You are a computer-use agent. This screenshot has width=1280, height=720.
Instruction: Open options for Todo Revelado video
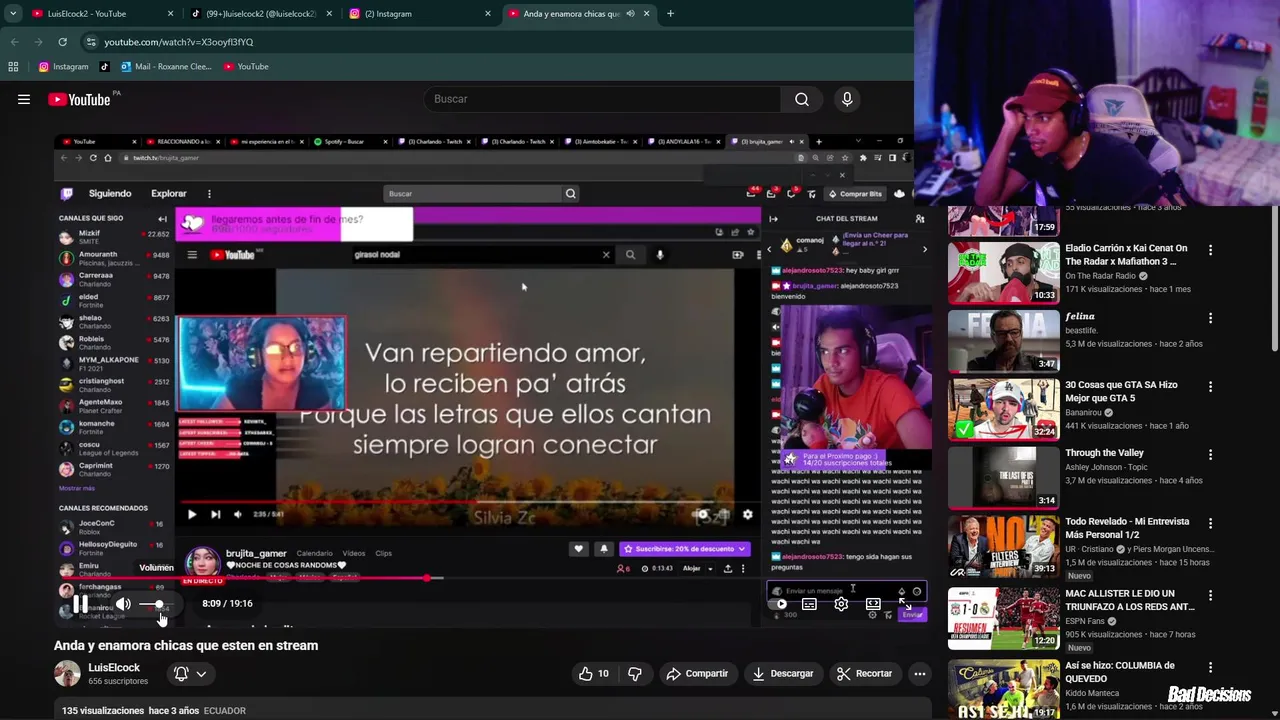pos(1210,523)
